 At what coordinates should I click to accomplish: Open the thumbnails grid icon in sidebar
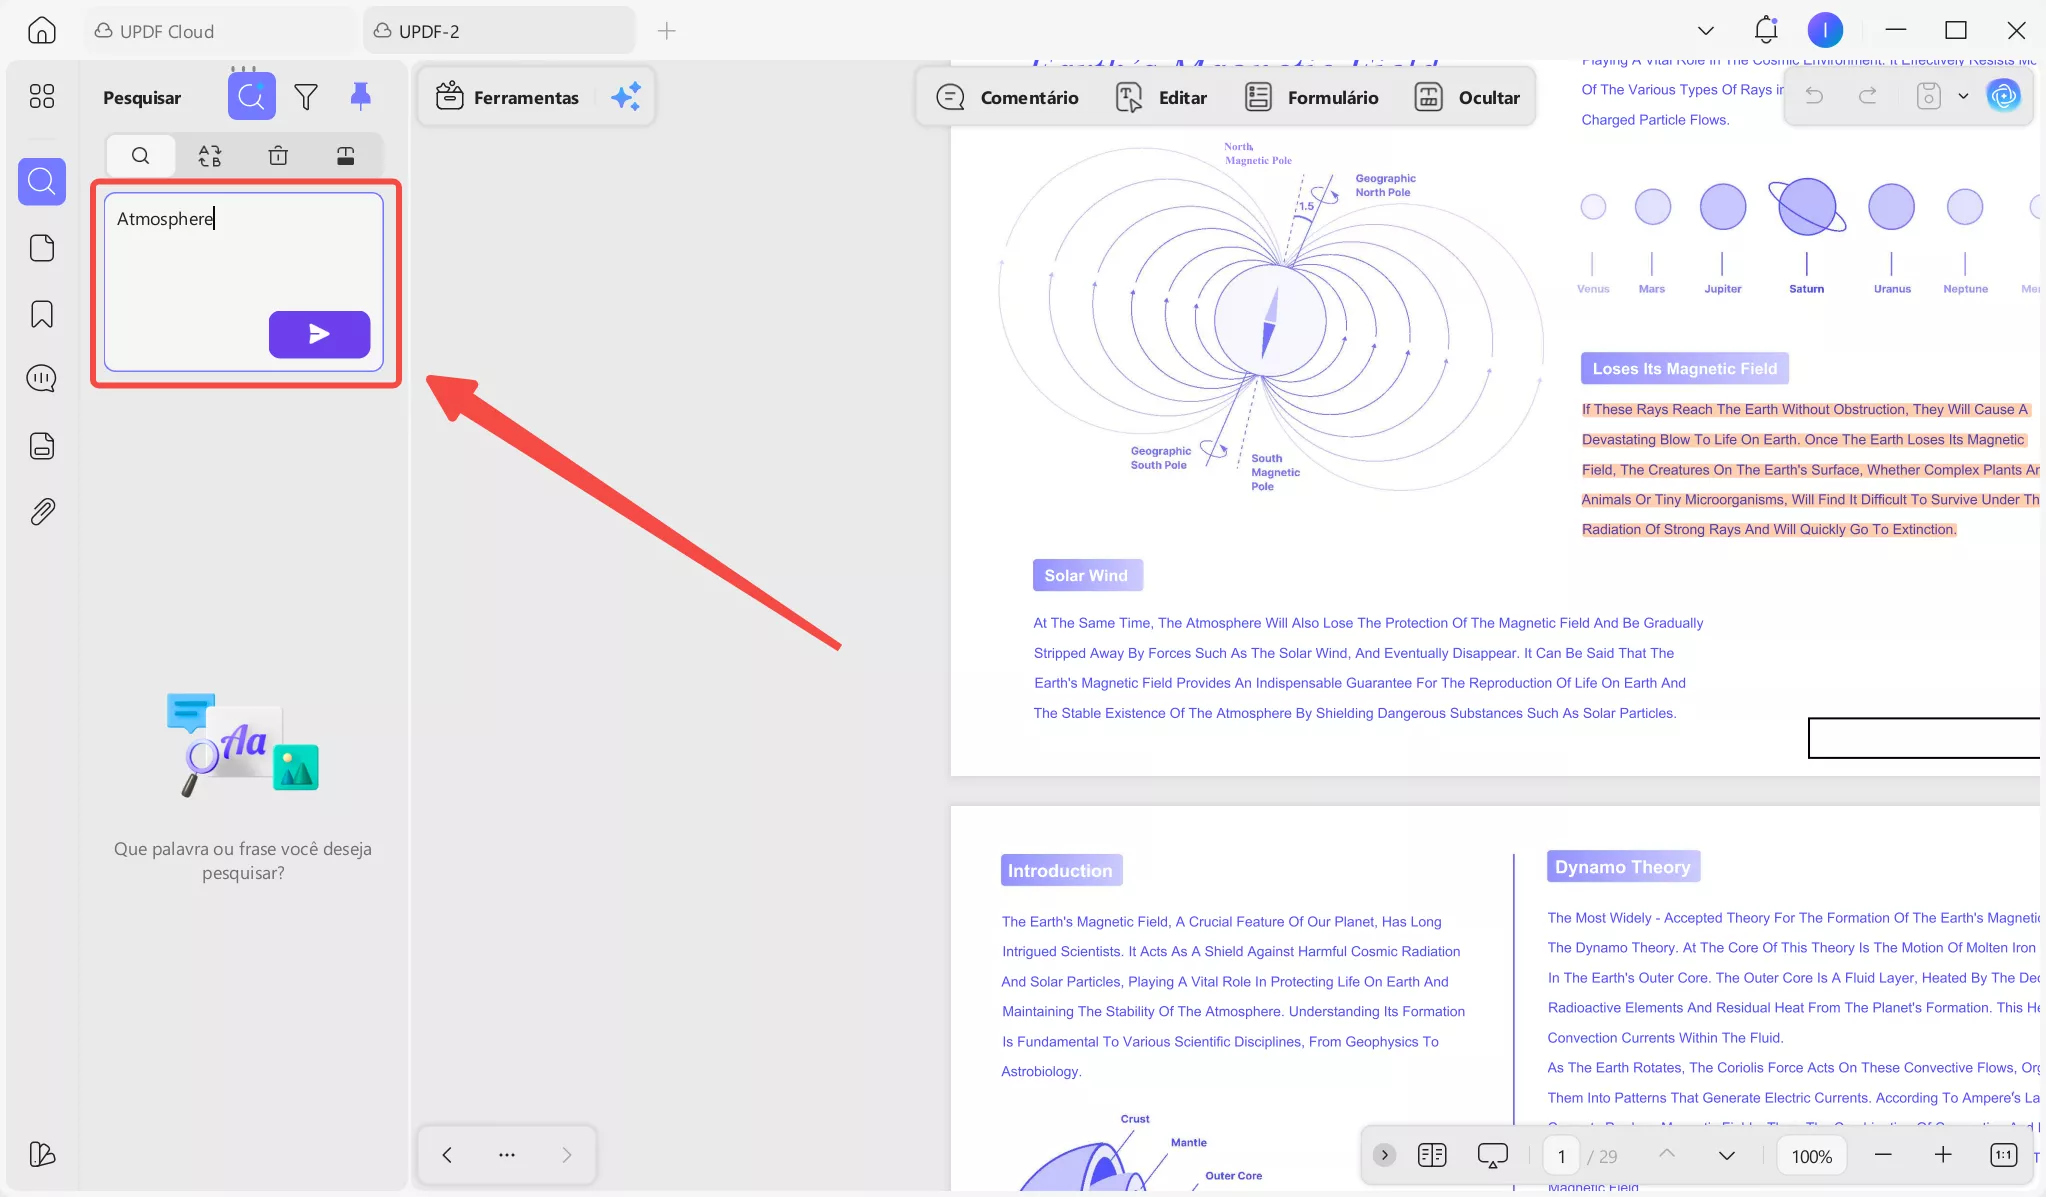[42, 96]
